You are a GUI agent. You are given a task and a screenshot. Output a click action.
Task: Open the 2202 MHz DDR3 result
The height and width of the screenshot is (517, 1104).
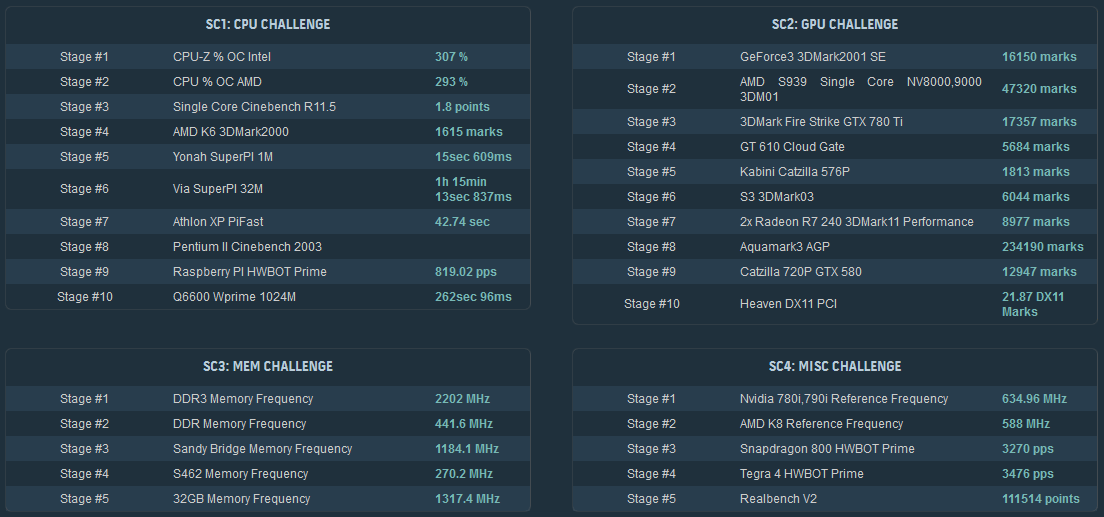(462, 399)
